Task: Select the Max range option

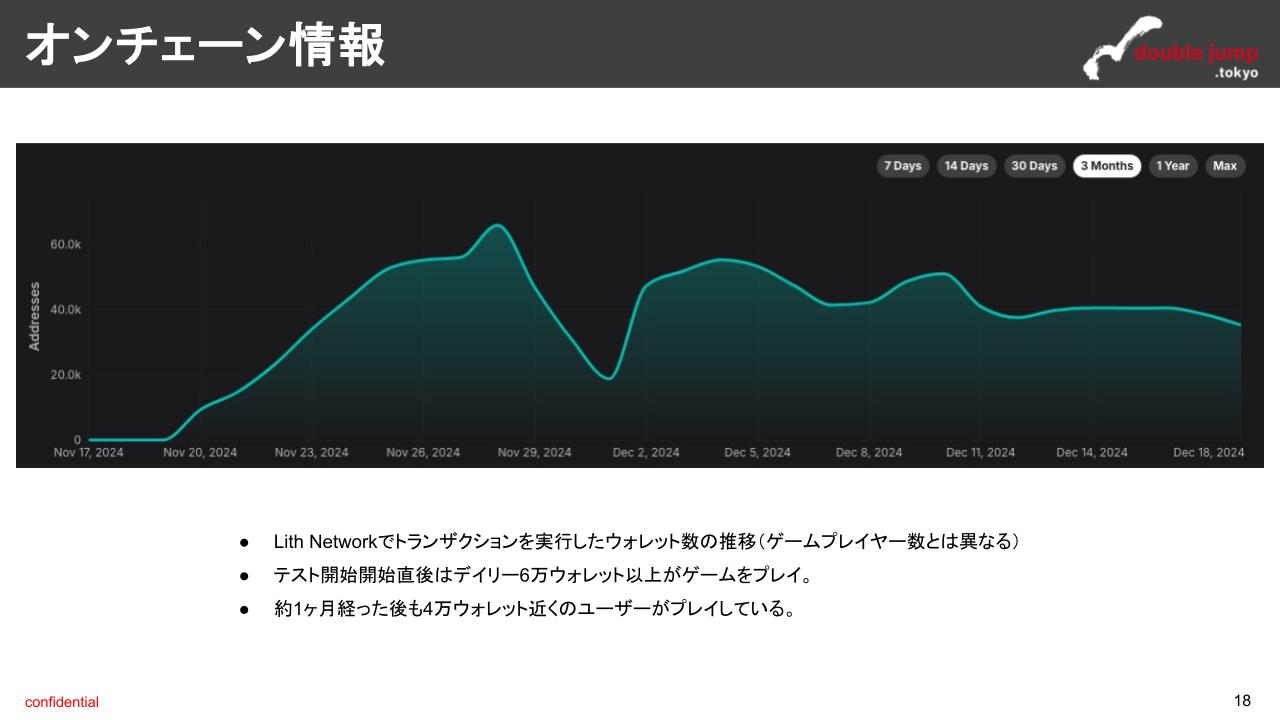Action: [1225, 166]
